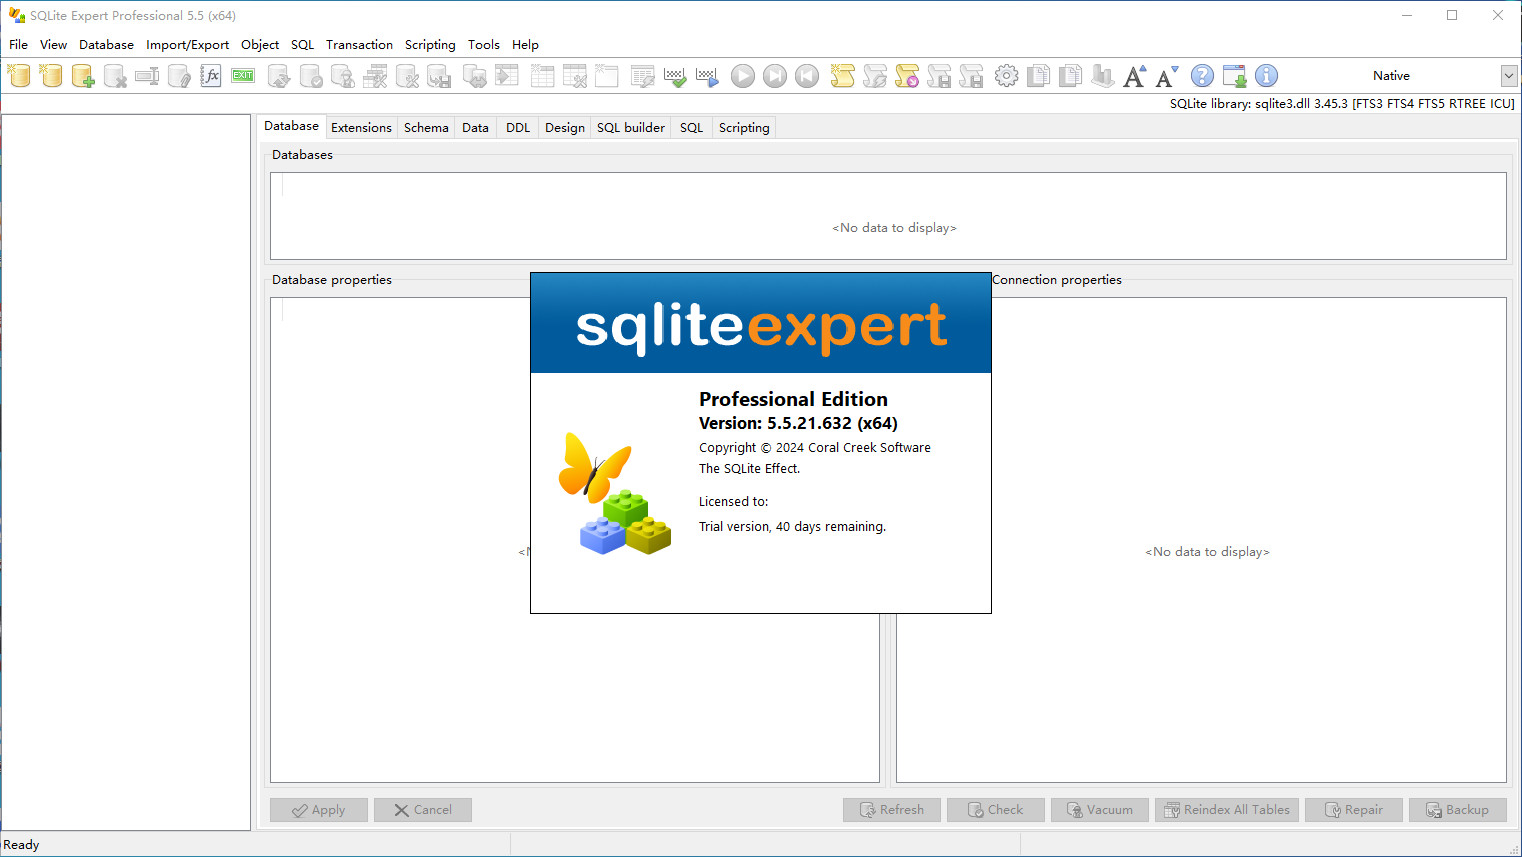Switch to the SQL builder tab
Viewport: 1522px width, 857px height.
point(631,128)
